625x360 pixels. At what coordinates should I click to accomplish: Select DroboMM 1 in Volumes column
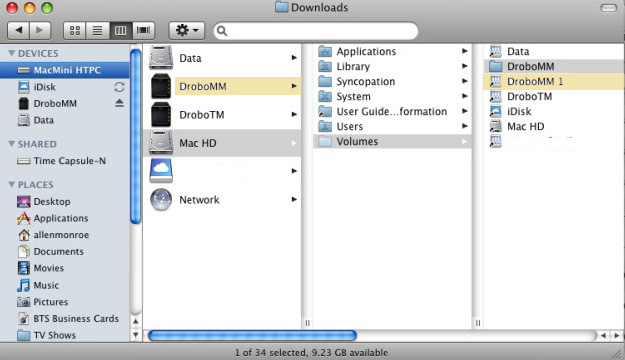tap(554, 81)
